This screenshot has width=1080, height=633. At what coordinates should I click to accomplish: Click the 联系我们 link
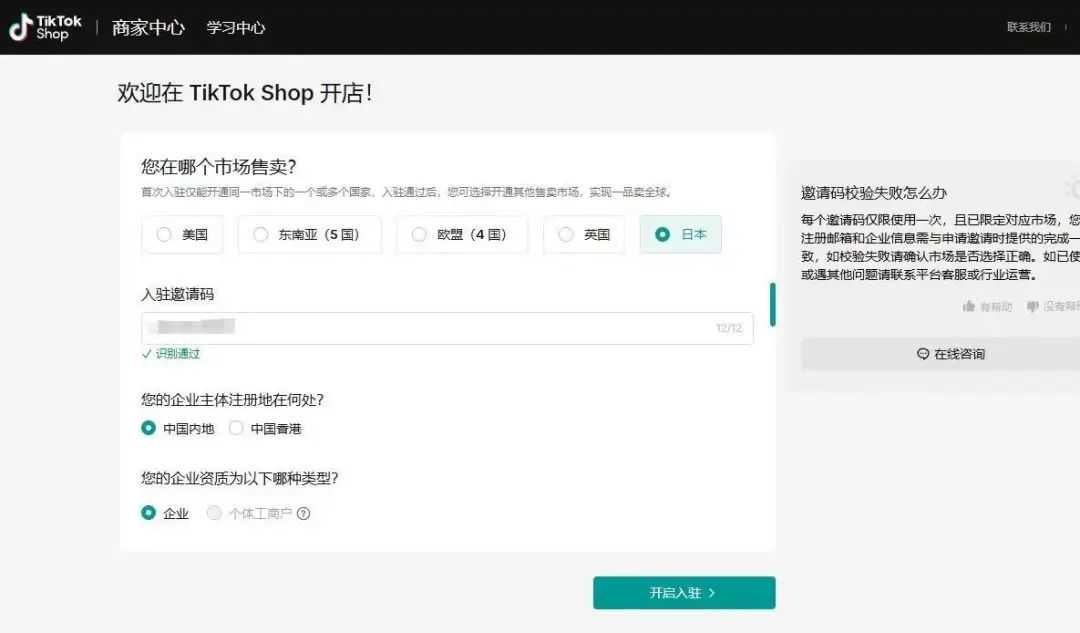1029,27
